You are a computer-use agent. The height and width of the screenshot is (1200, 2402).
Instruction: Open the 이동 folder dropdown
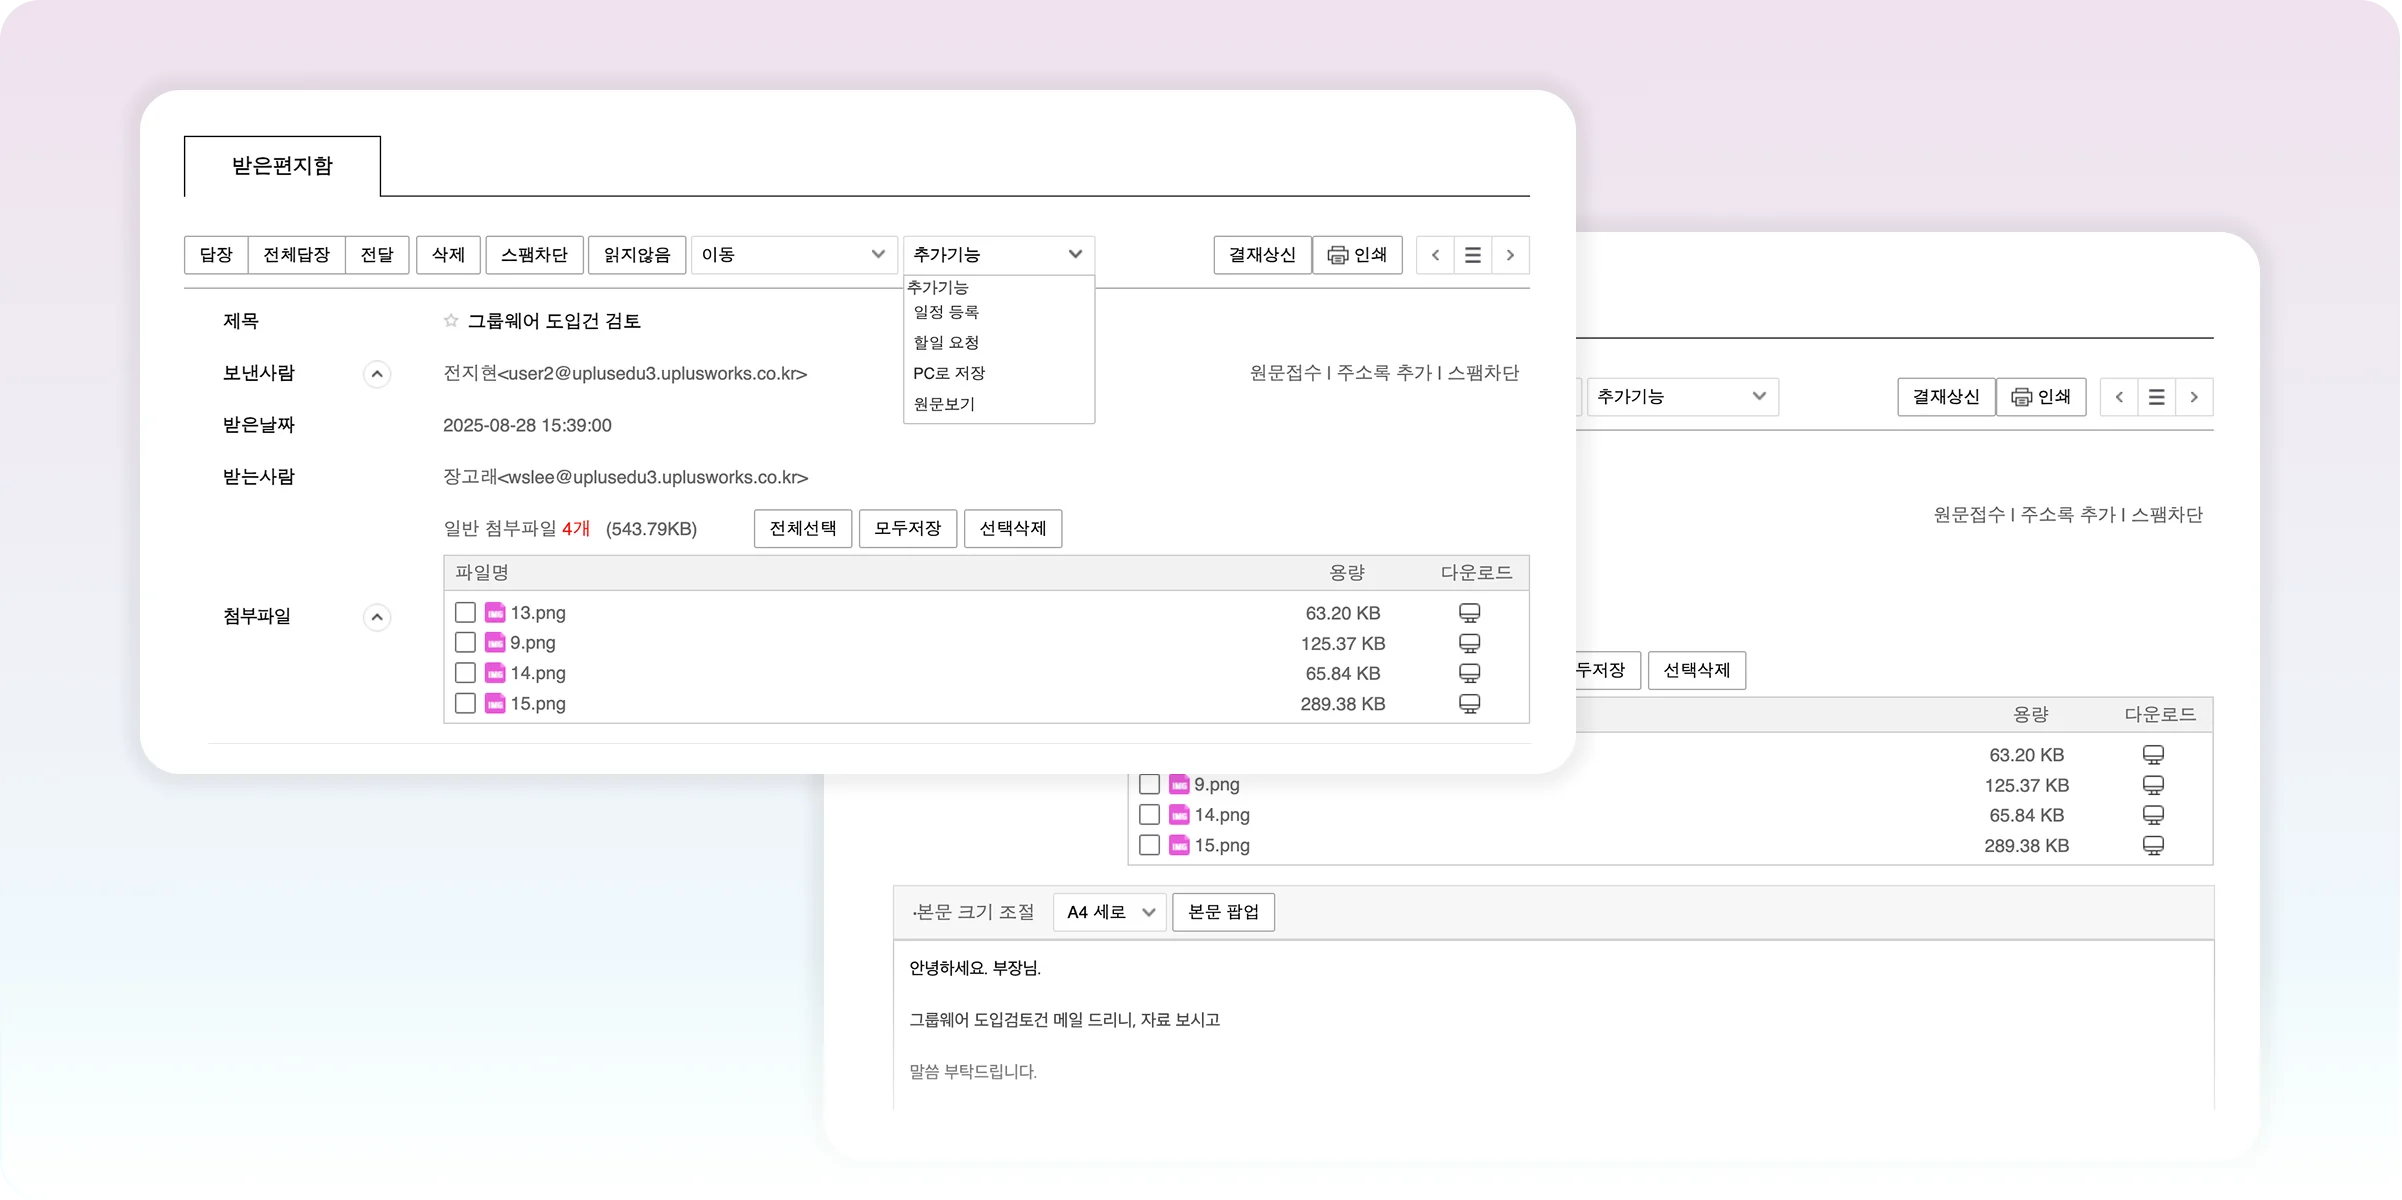click(x=792, y=255)
